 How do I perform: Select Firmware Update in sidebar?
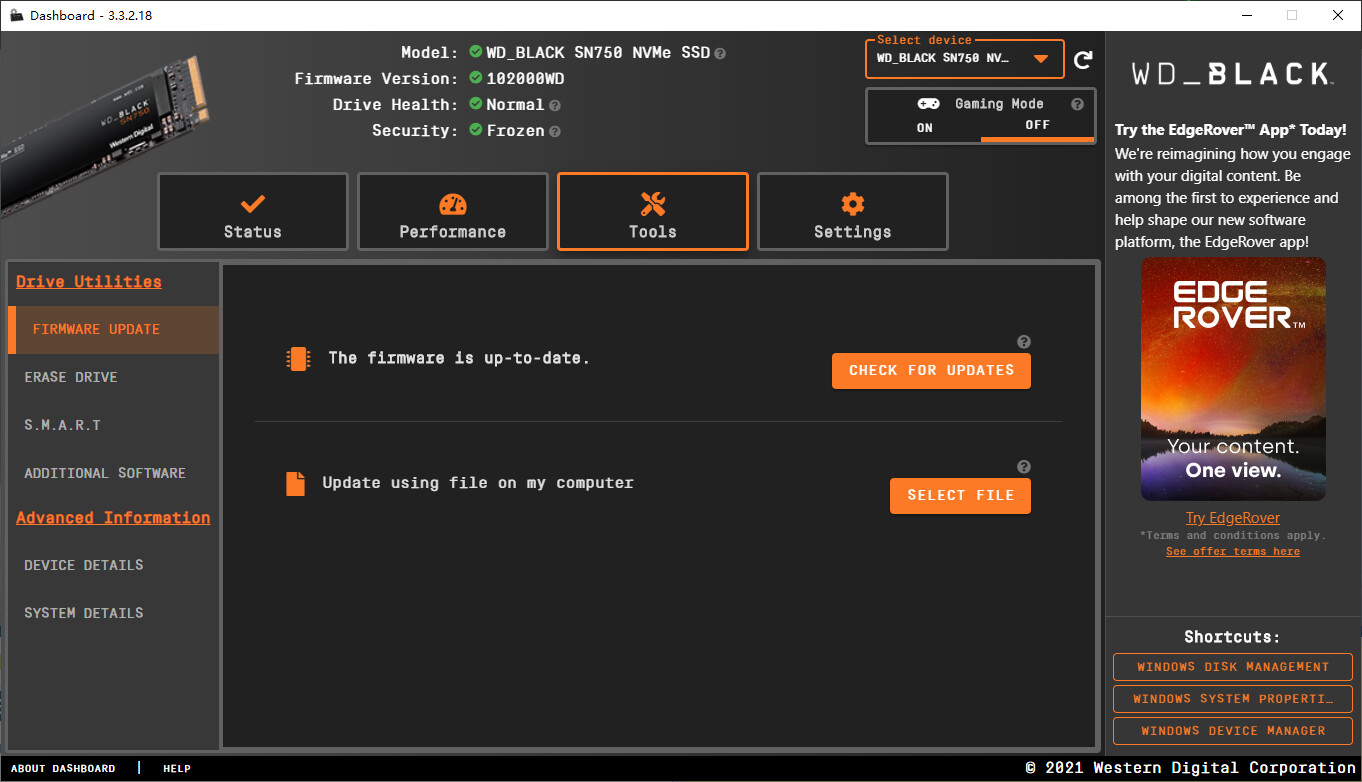[x=113, y=330]
